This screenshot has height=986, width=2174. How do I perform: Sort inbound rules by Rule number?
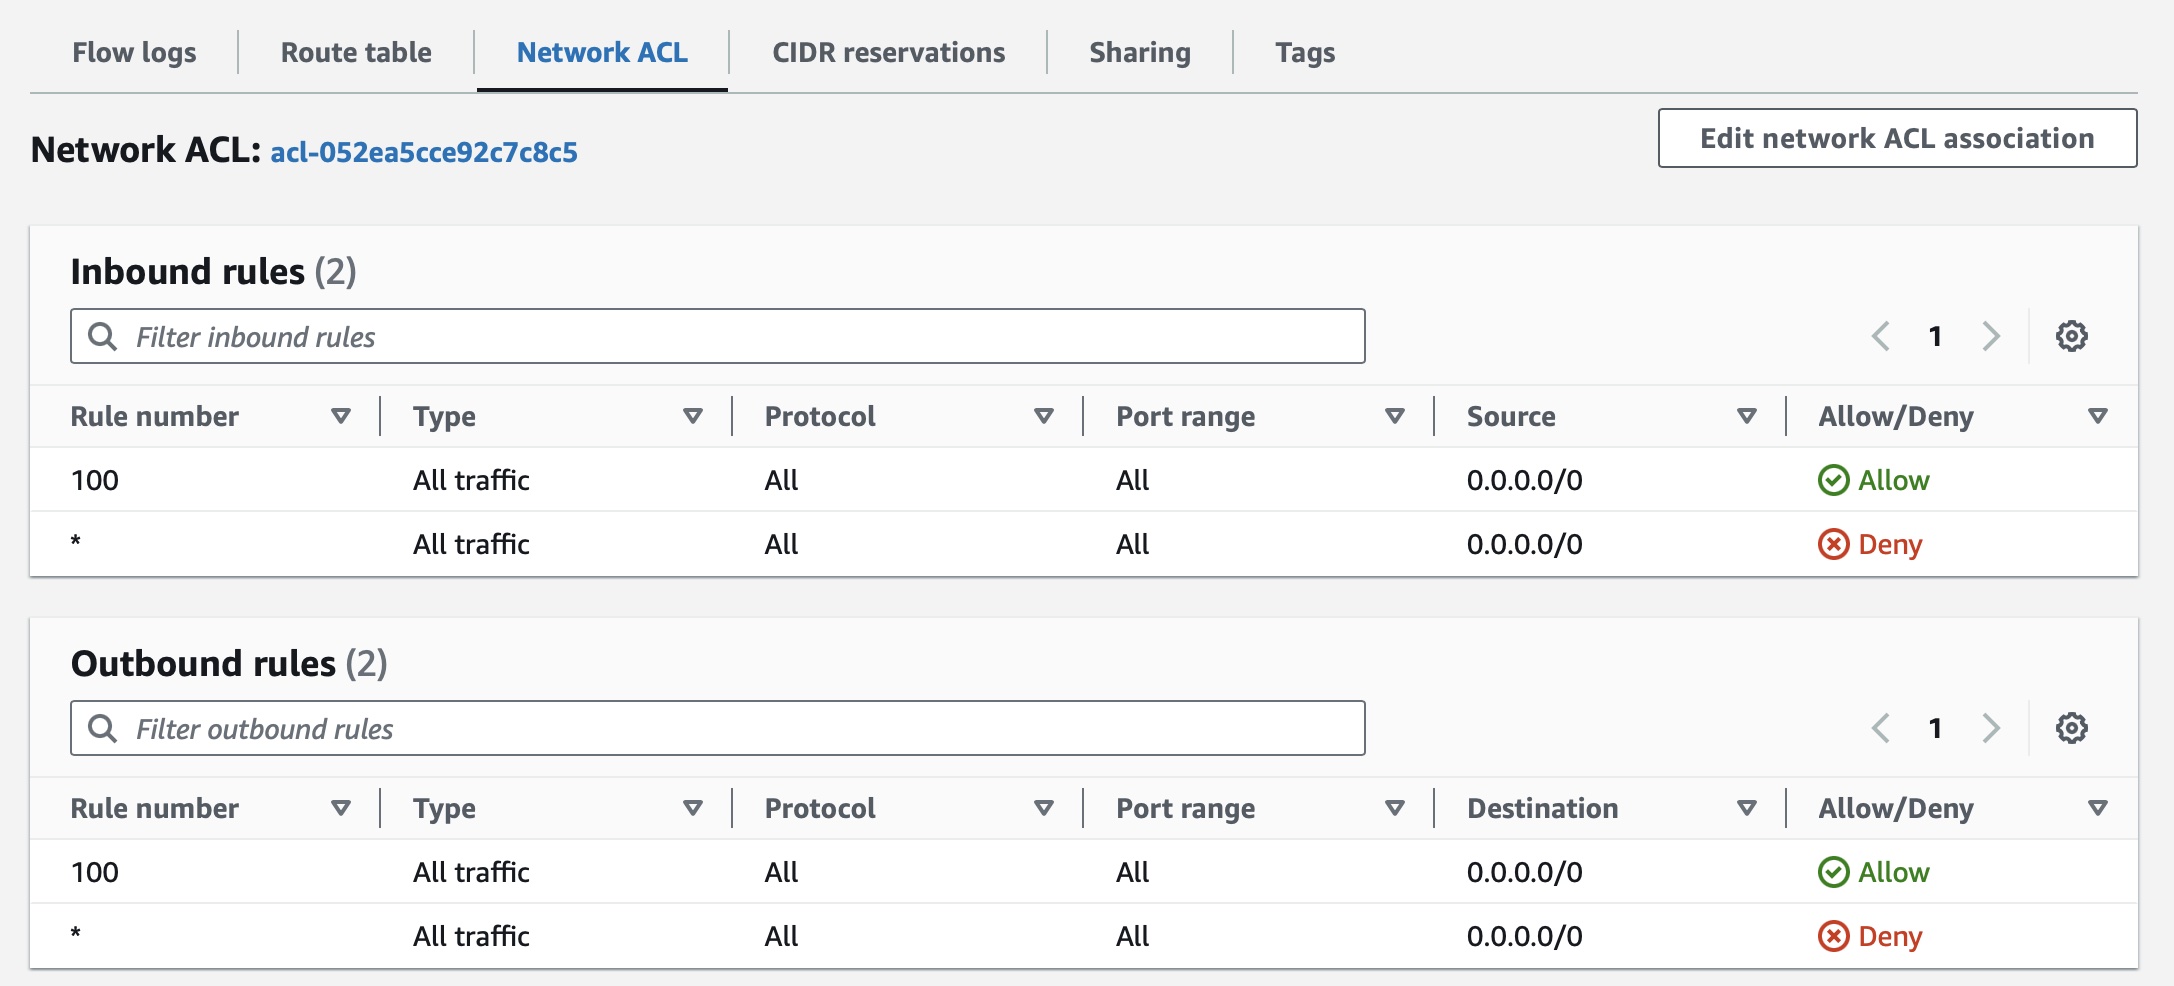[341, 416]
